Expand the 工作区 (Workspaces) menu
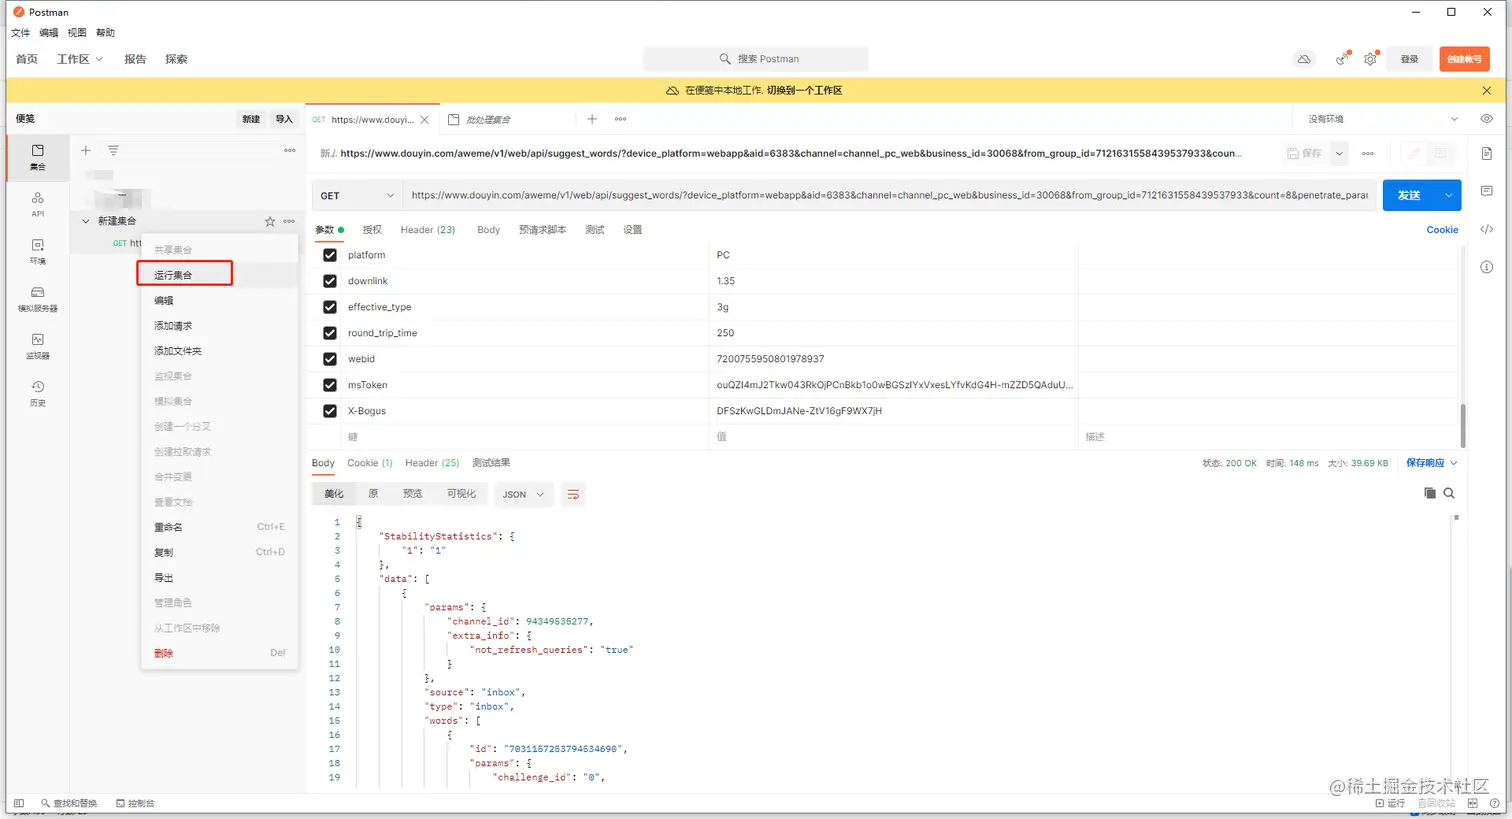 click(x=80, y=59)
